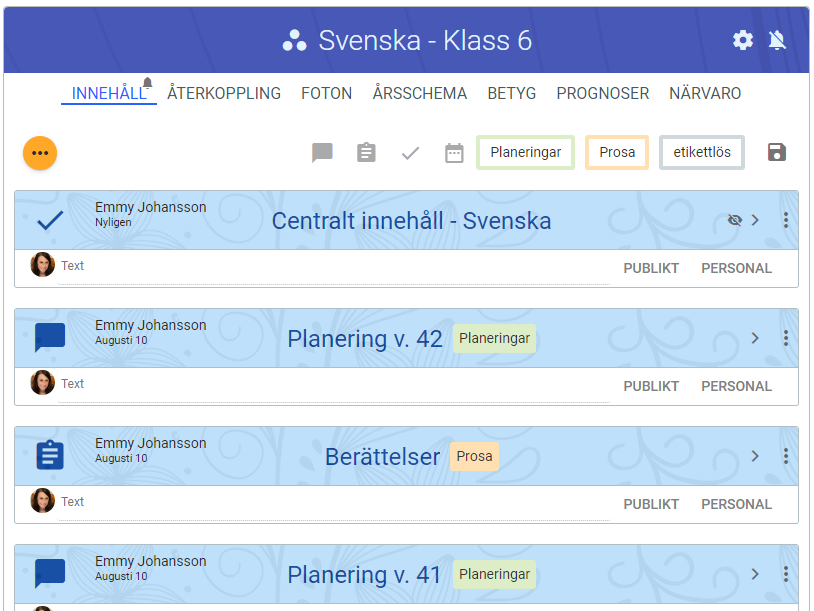The image size is (814, 611).
Task: Select the Prosa label filter
Action: (x=617, y=153)
